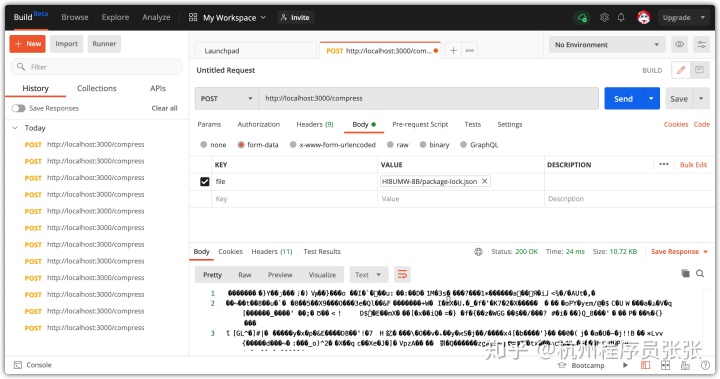This screenshot has height=379, width=720.
Task: Search the response with magnifier icon
Action: pos(700,273)
